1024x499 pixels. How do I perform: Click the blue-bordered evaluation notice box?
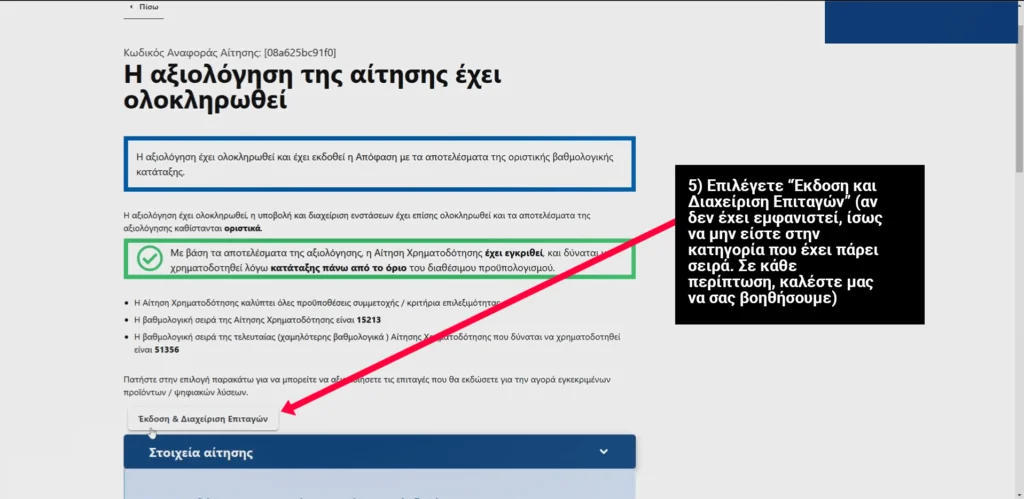(x=379, y=164)
